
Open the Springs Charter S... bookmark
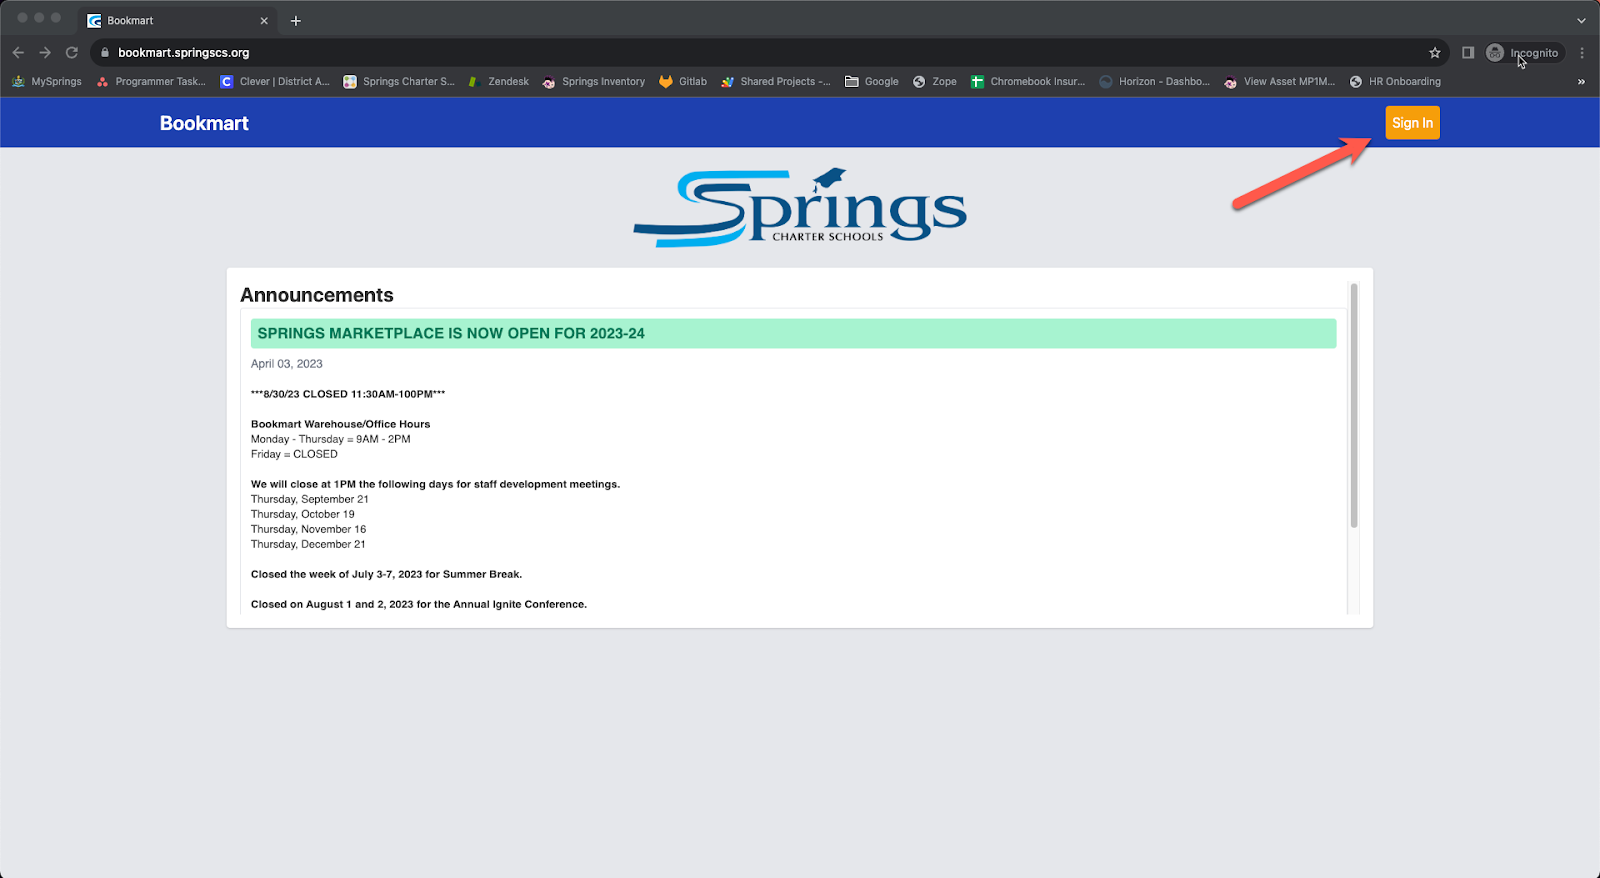pyautogui.click(x=399, y=82)
